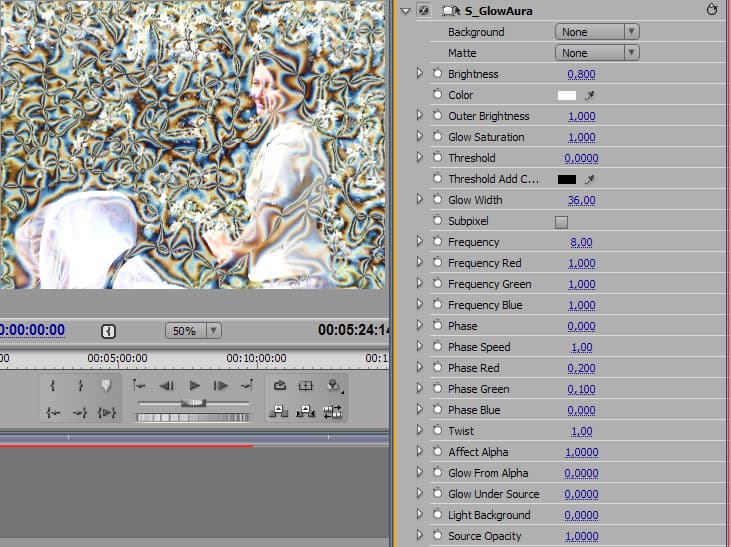Enable the Subpixel checkbox
The image size is (731, 547).
coord(561,222)
